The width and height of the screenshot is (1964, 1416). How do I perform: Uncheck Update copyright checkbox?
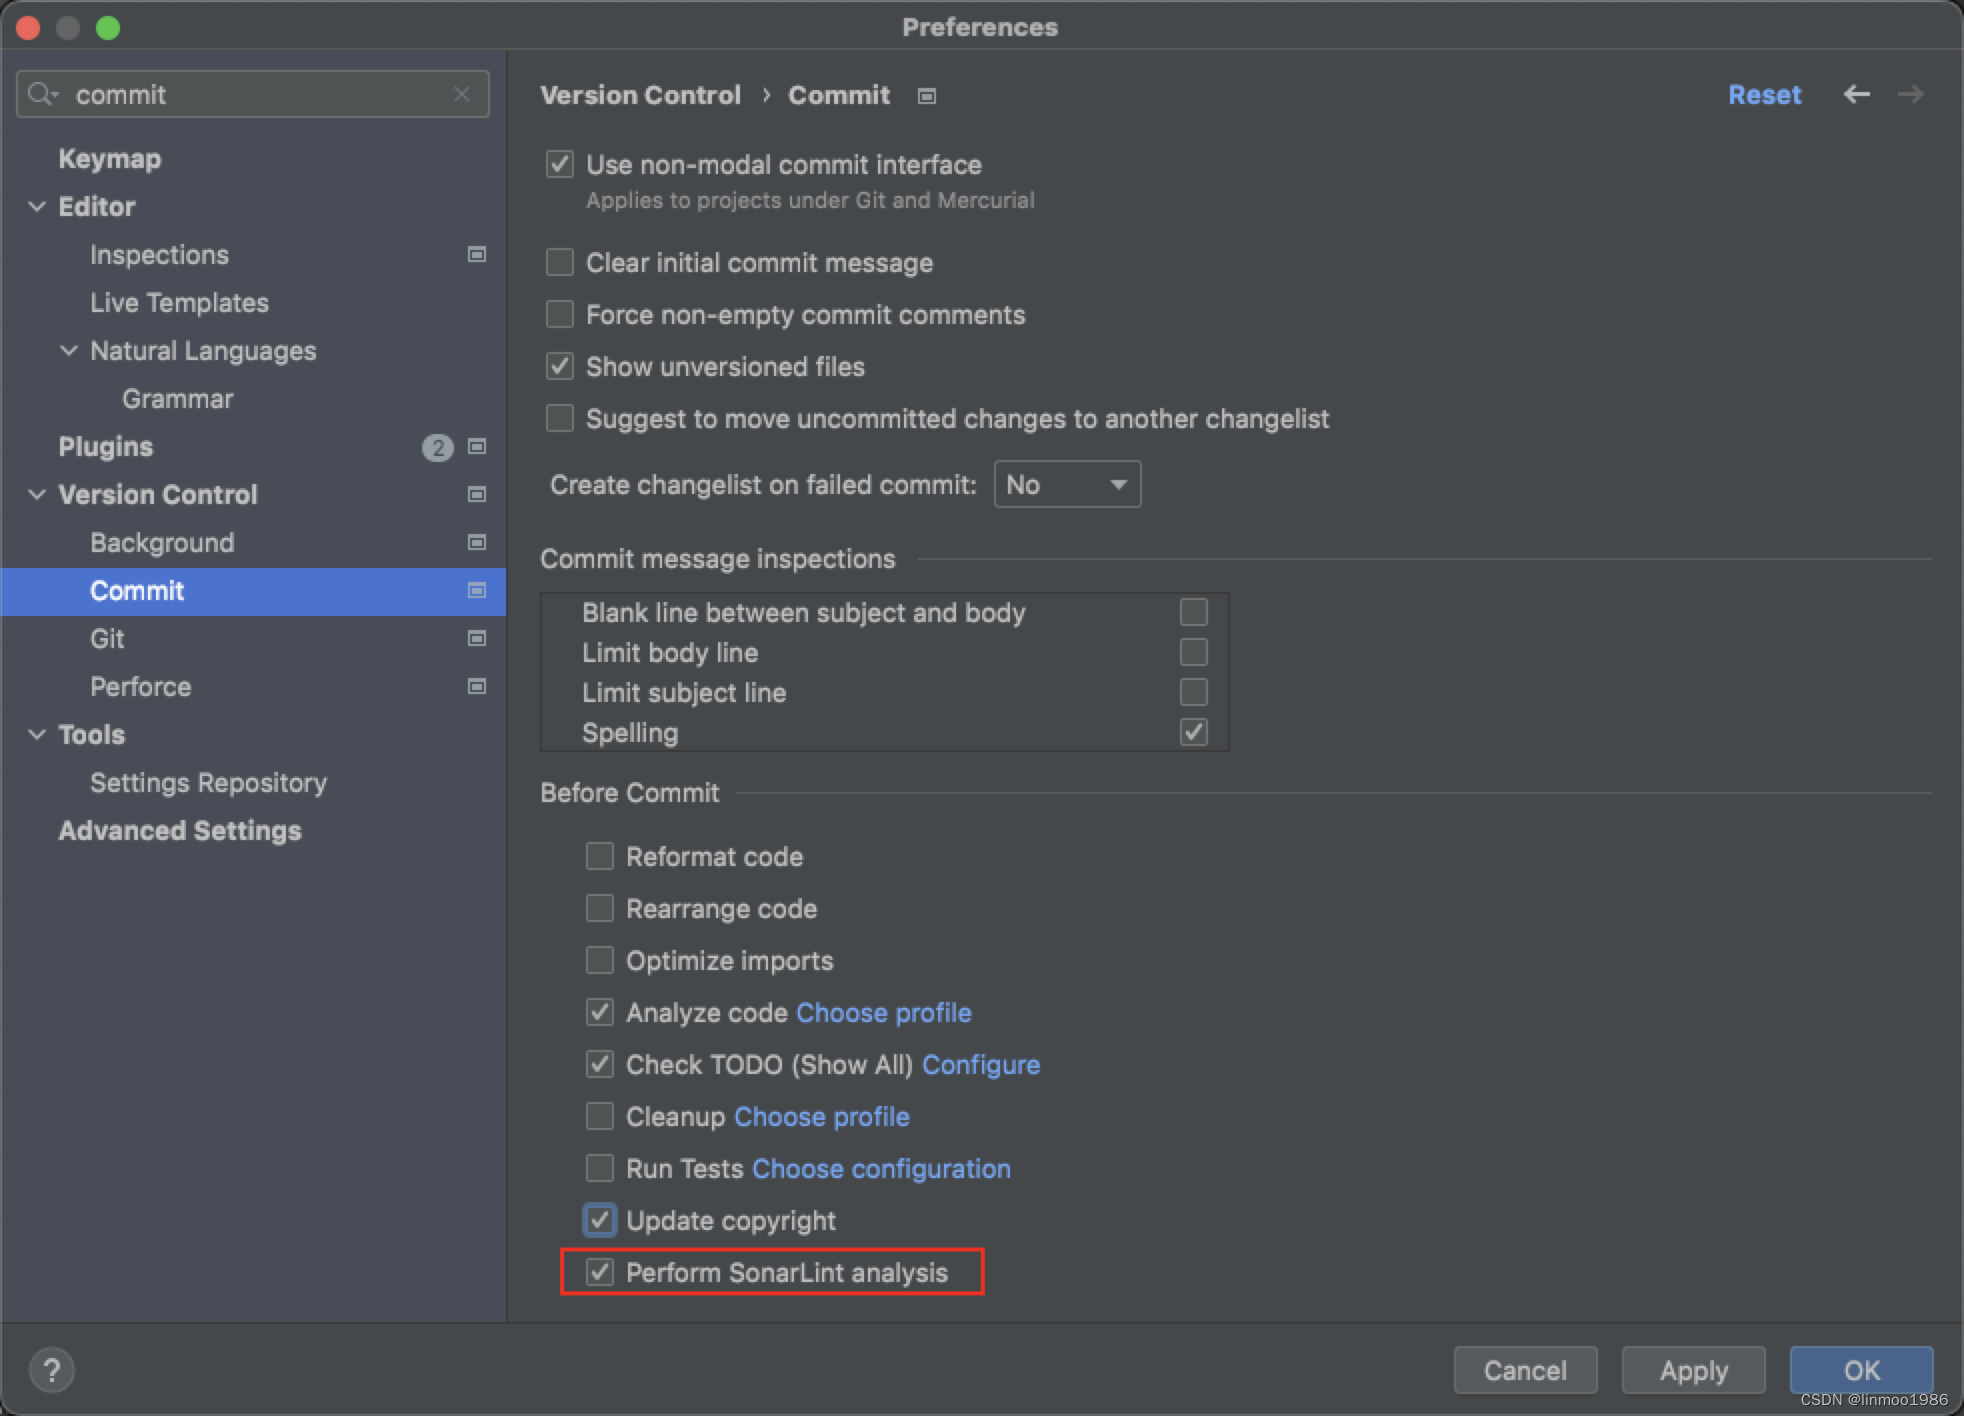[600, 1220]
